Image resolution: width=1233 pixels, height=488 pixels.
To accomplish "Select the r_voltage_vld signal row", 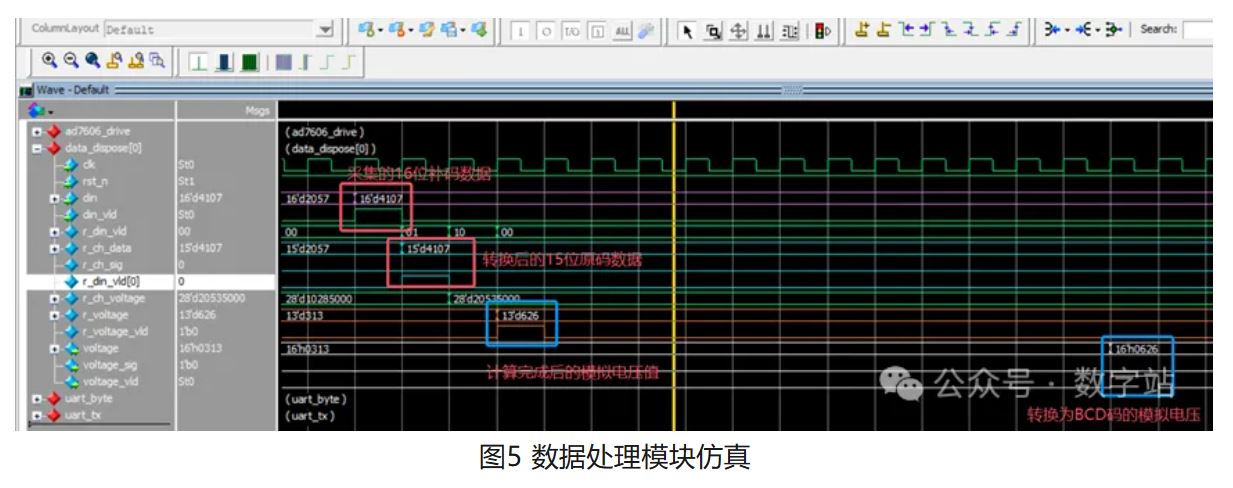I will click(98, 331).
